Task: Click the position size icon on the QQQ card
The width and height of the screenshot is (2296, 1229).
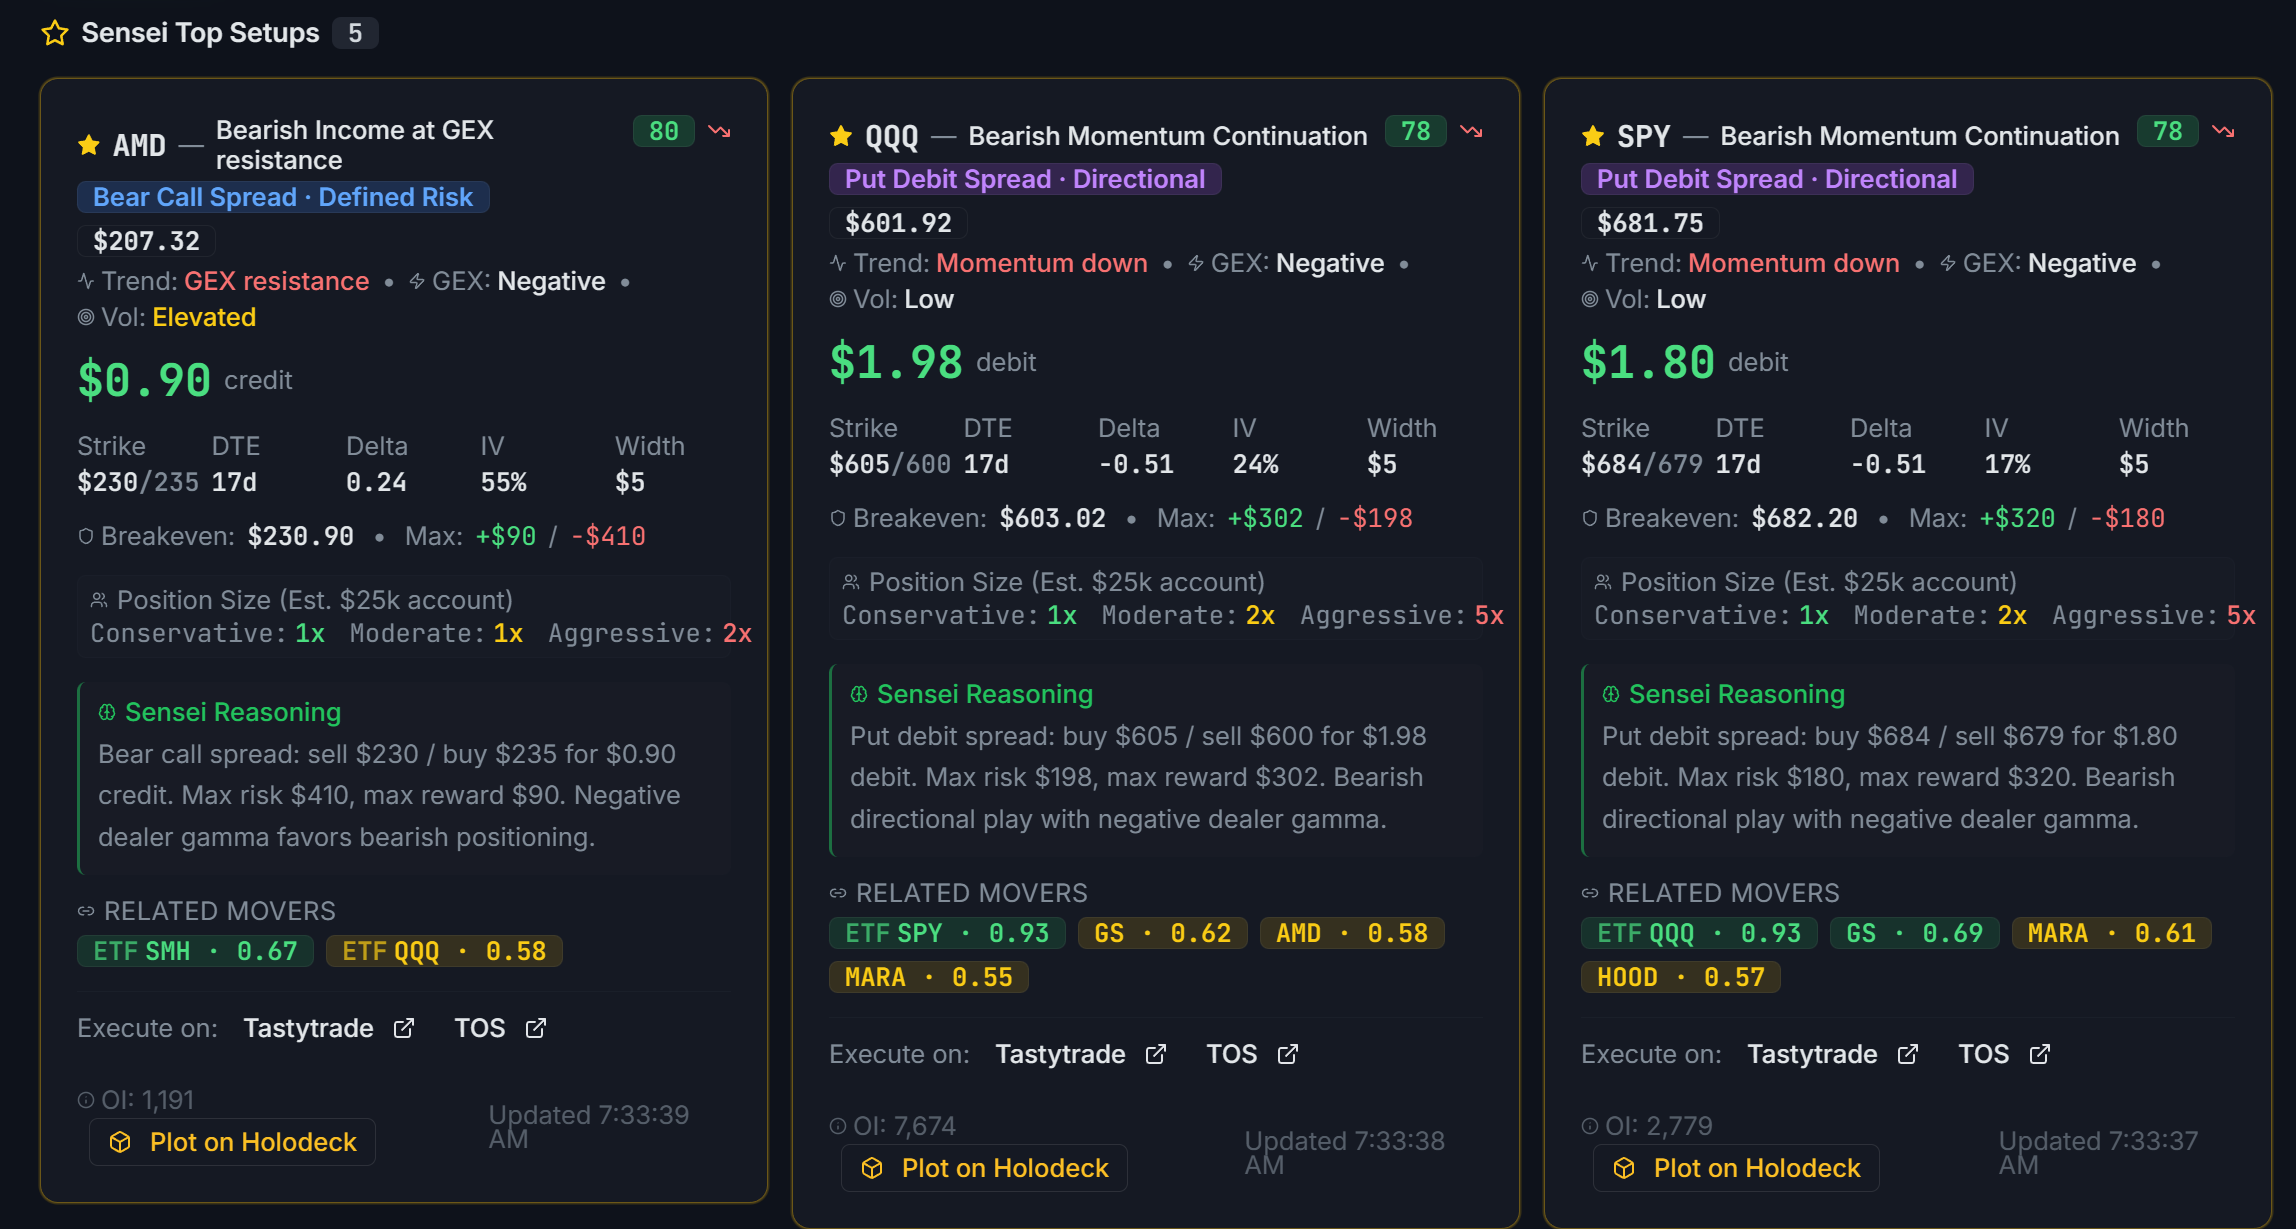Action: [x=851, y=580]
